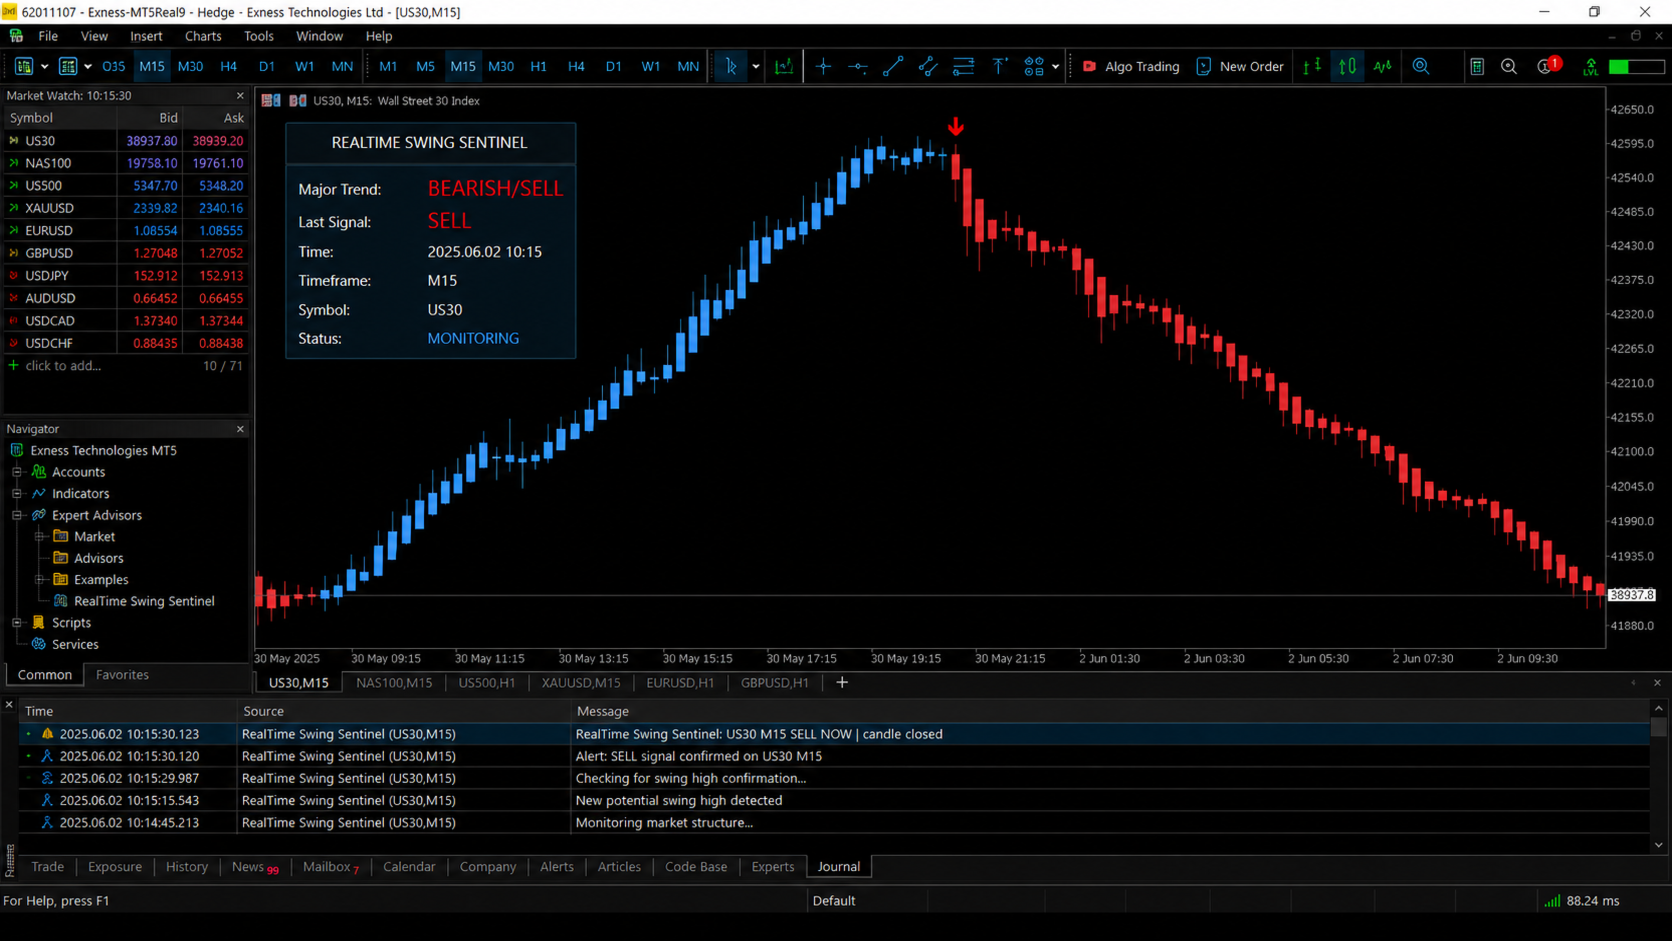The height and width of the screenshot is (941, 1672).
Task: Toggle the H1 timeframe button
Action: (x=538, y=66)
